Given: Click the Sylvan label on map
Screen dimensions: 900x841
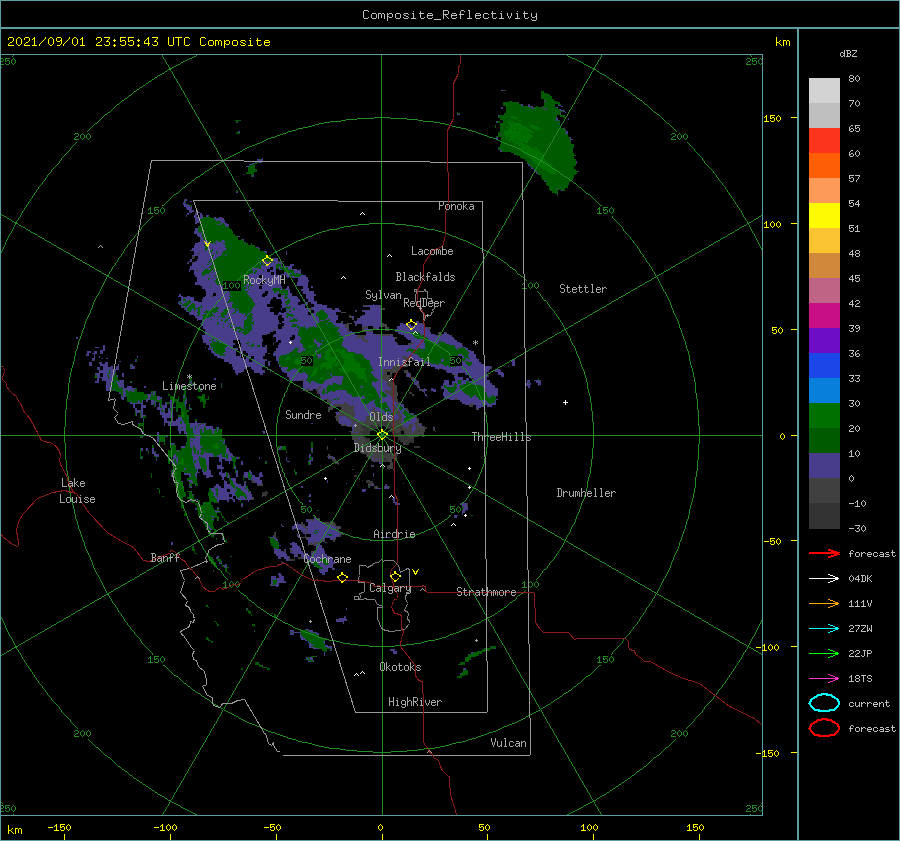Looking at the screenshot, I should click(383, 295).
